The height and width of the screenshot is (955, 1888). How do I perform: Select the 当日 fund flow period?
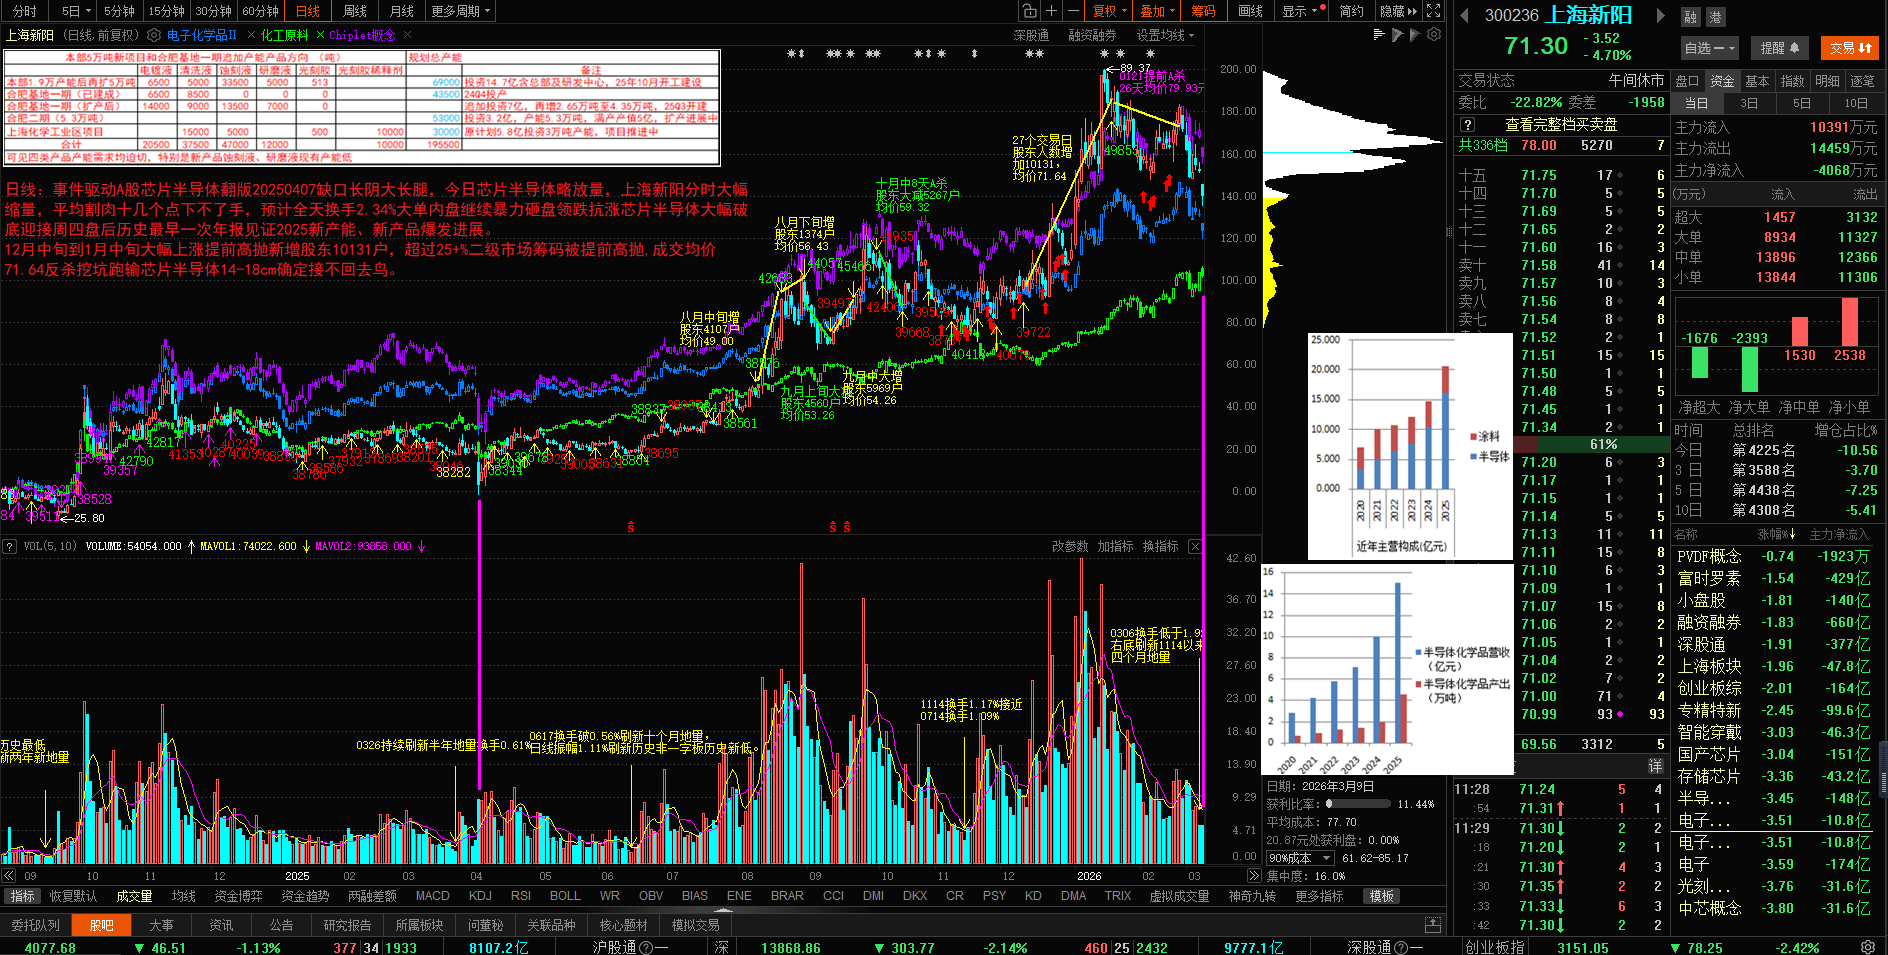pos(1696,103)
